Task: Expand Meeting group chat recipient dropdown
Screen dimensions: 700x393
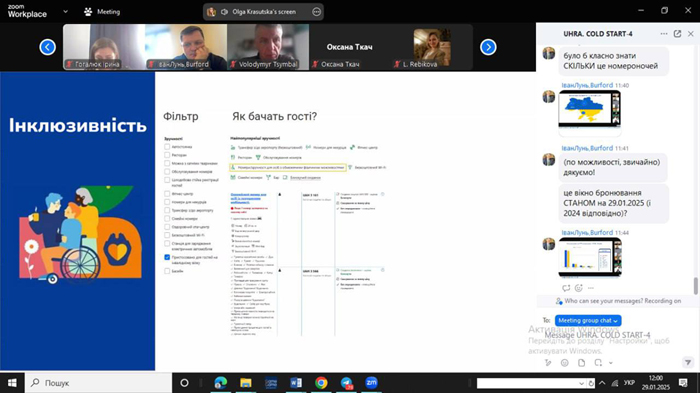Action: pyautogui.click(x=588, y=320)
